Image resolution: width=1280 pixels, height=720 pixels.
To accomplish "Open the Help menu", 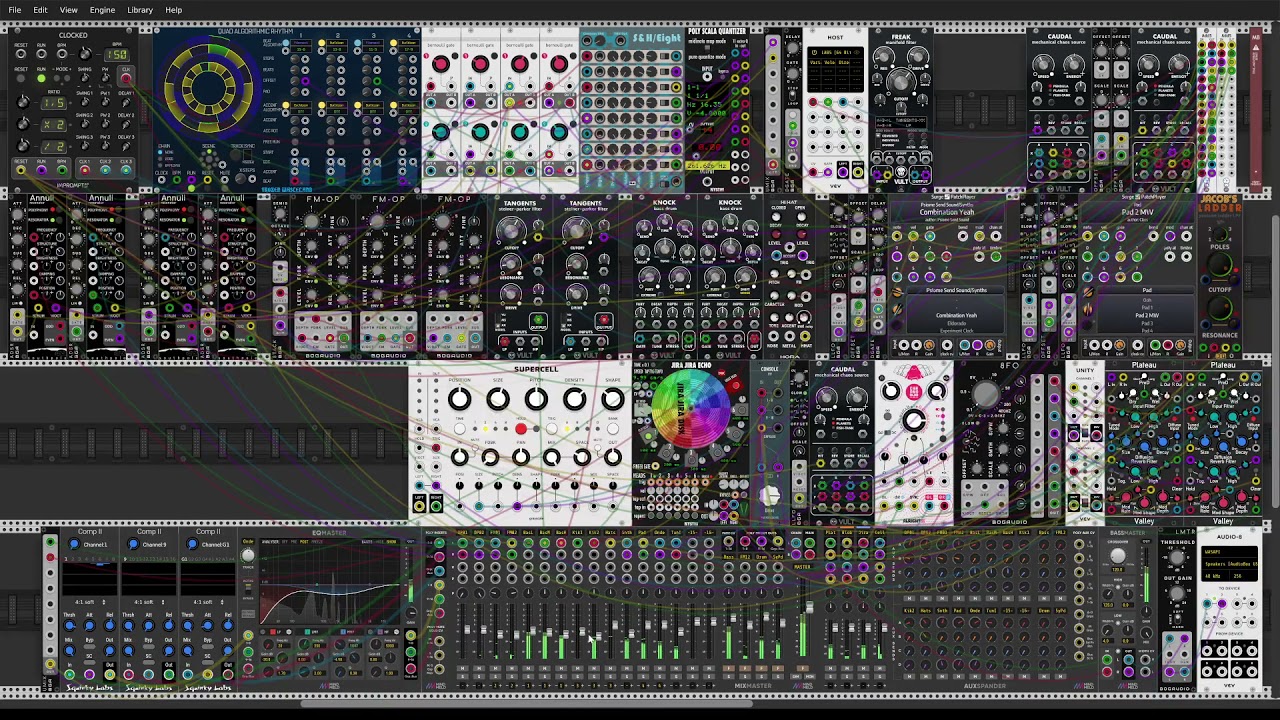I will coord(173,10).
